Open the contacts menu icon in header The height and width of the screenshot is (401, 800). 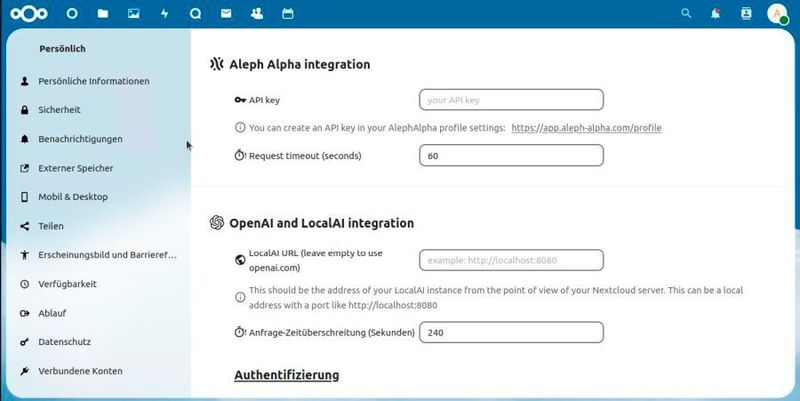coord(746,14)
